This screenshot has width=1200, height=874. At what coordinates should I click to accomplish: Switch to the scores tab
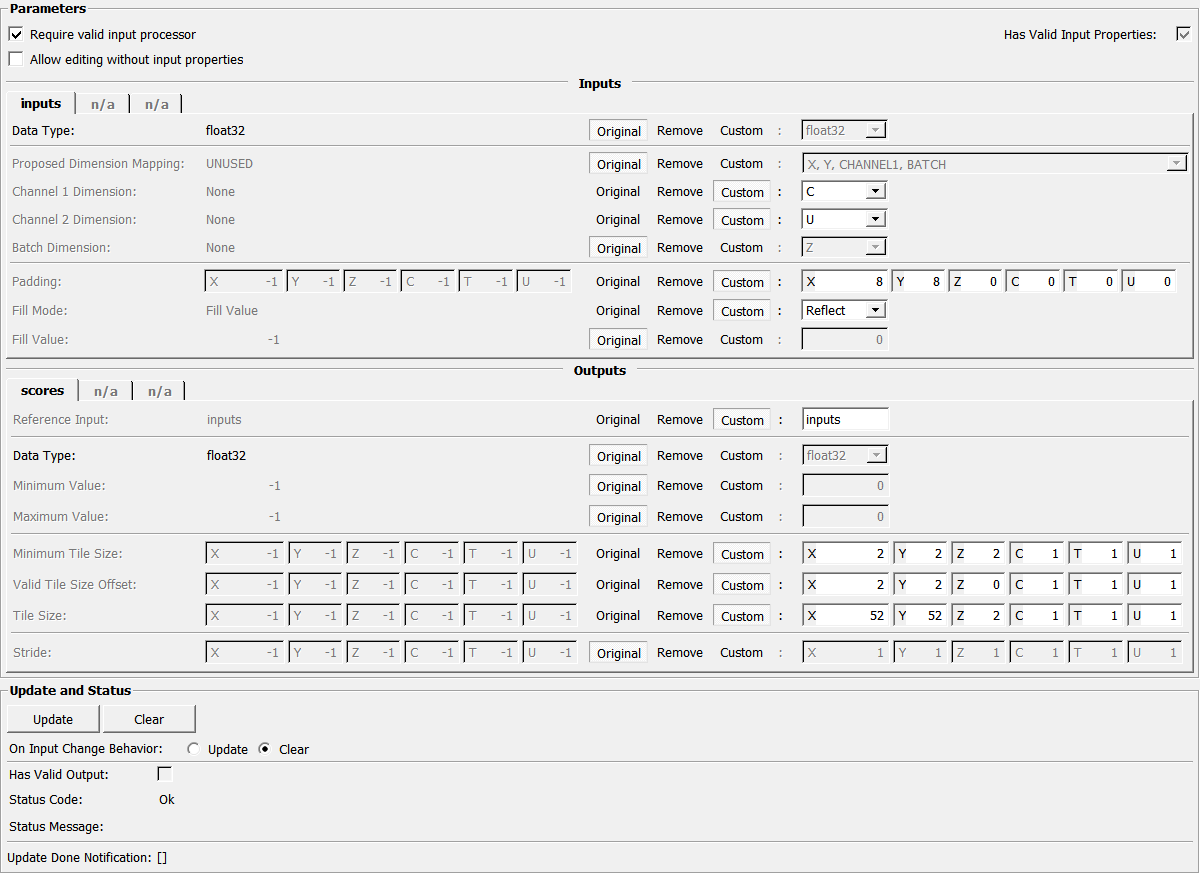tap(43, 391)
